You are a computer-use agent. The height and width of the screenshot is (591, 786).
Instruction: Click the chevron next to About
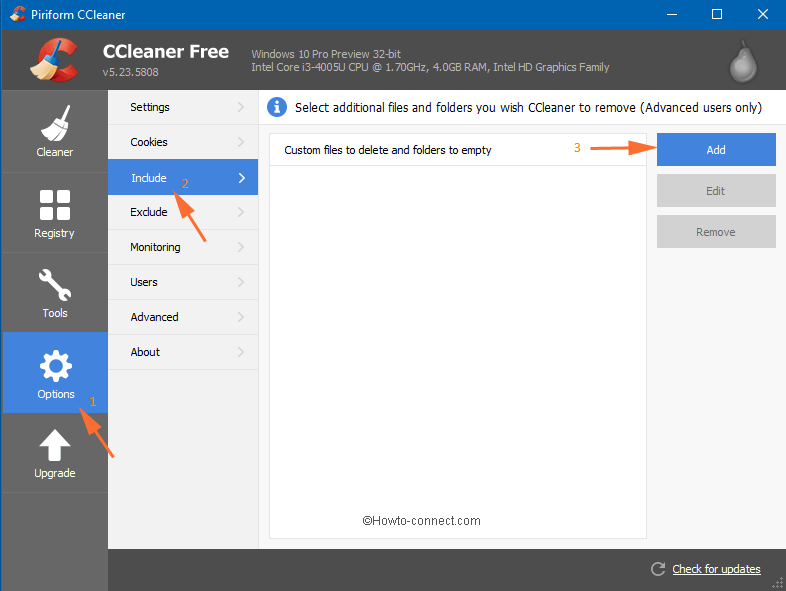pos(241,352)
